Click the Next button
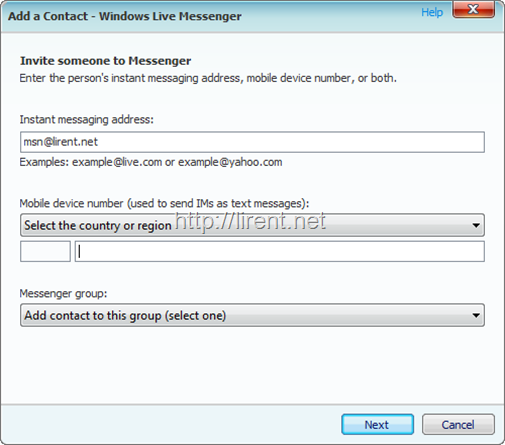 coord(377,424)
